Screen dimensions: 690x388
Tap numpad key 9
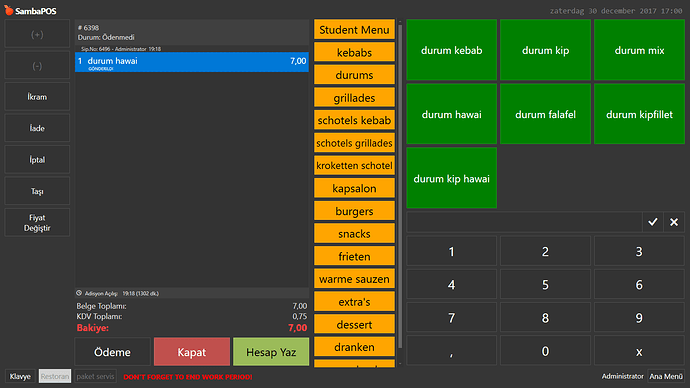click(639, 318)
